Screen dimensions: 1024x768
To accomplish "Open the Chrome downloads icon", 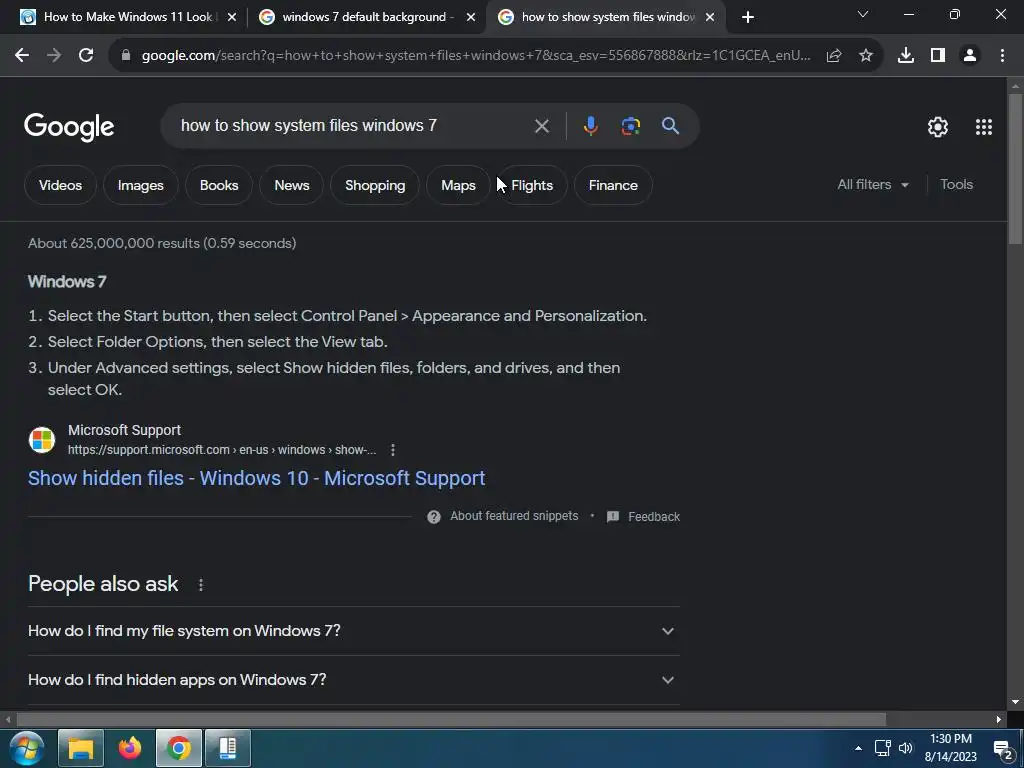I will pyautogui.click(x=906, y=56).
